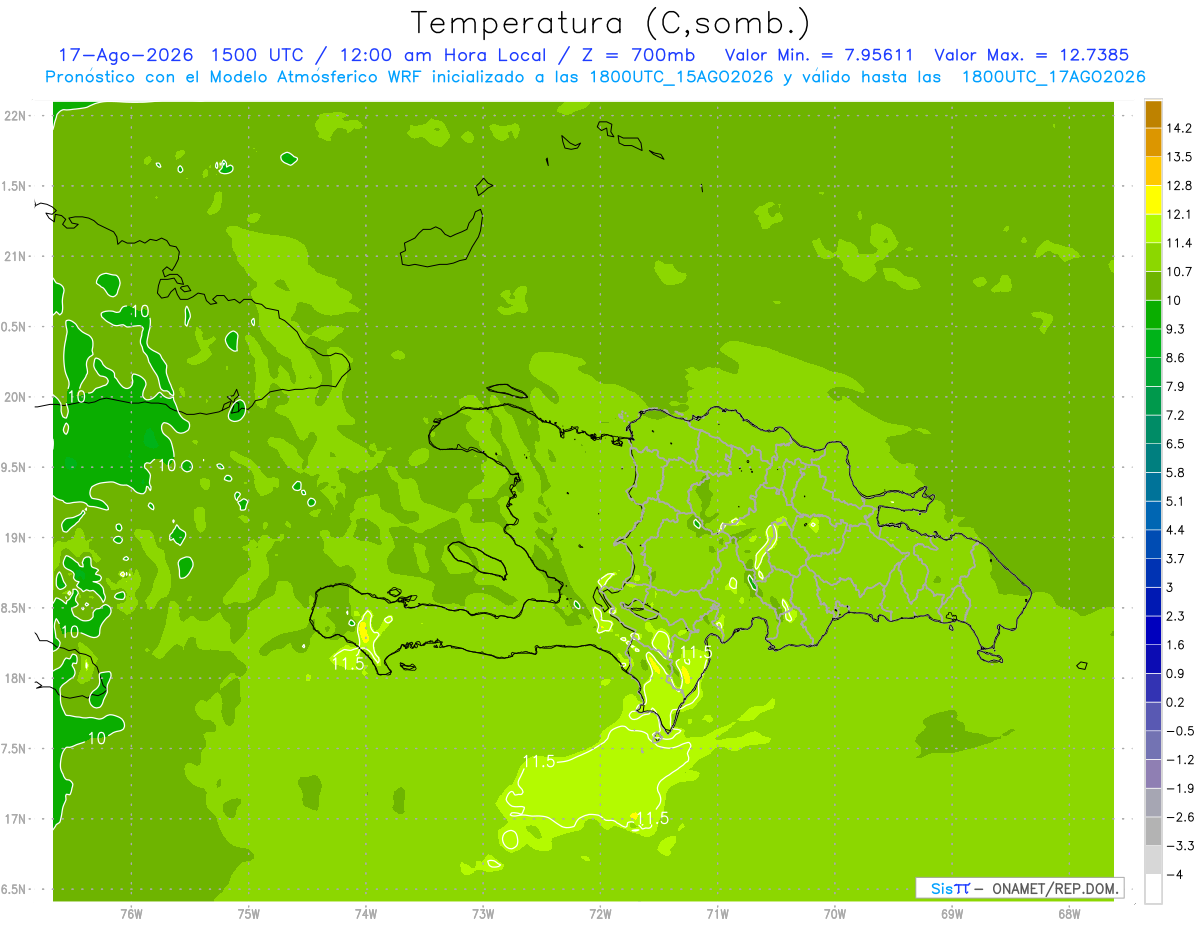Click the "-2.6" color scale label
The height and width of the screenshot is (927, 1200).
tap(1179, 817)
